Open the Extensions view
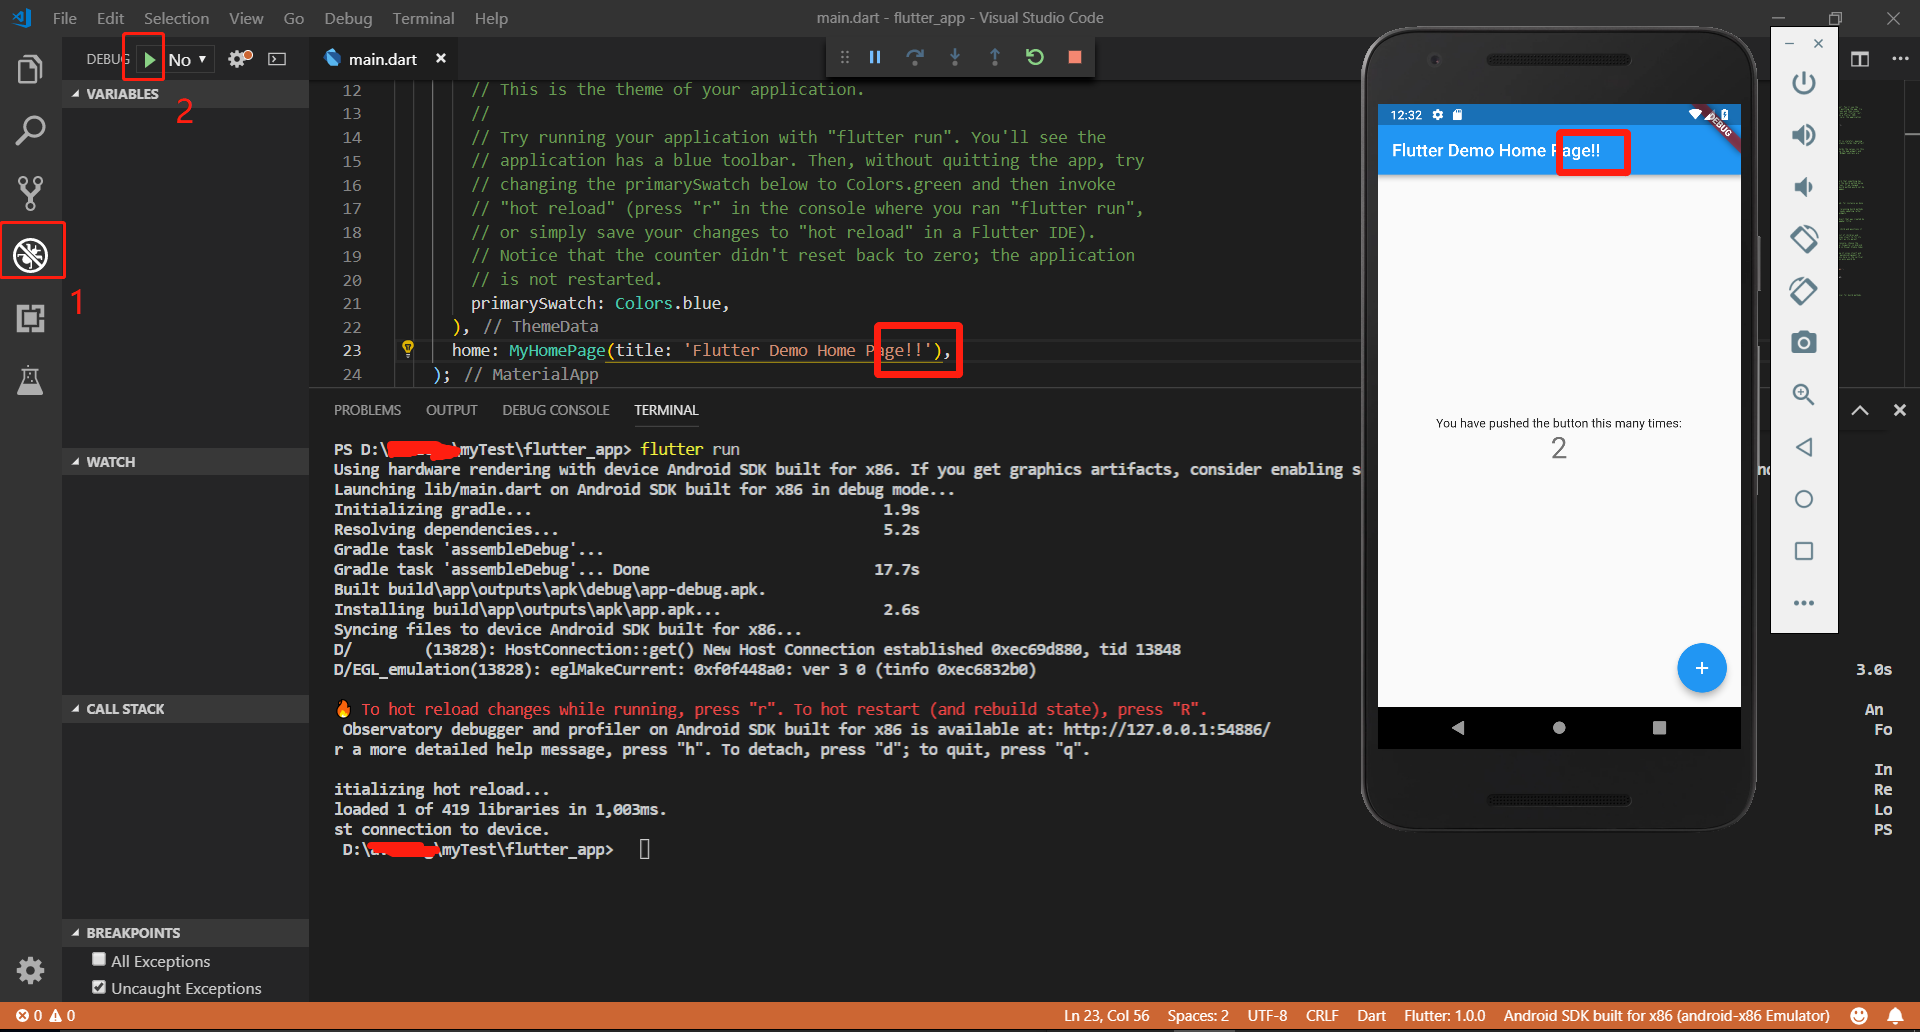 [30, 318]
